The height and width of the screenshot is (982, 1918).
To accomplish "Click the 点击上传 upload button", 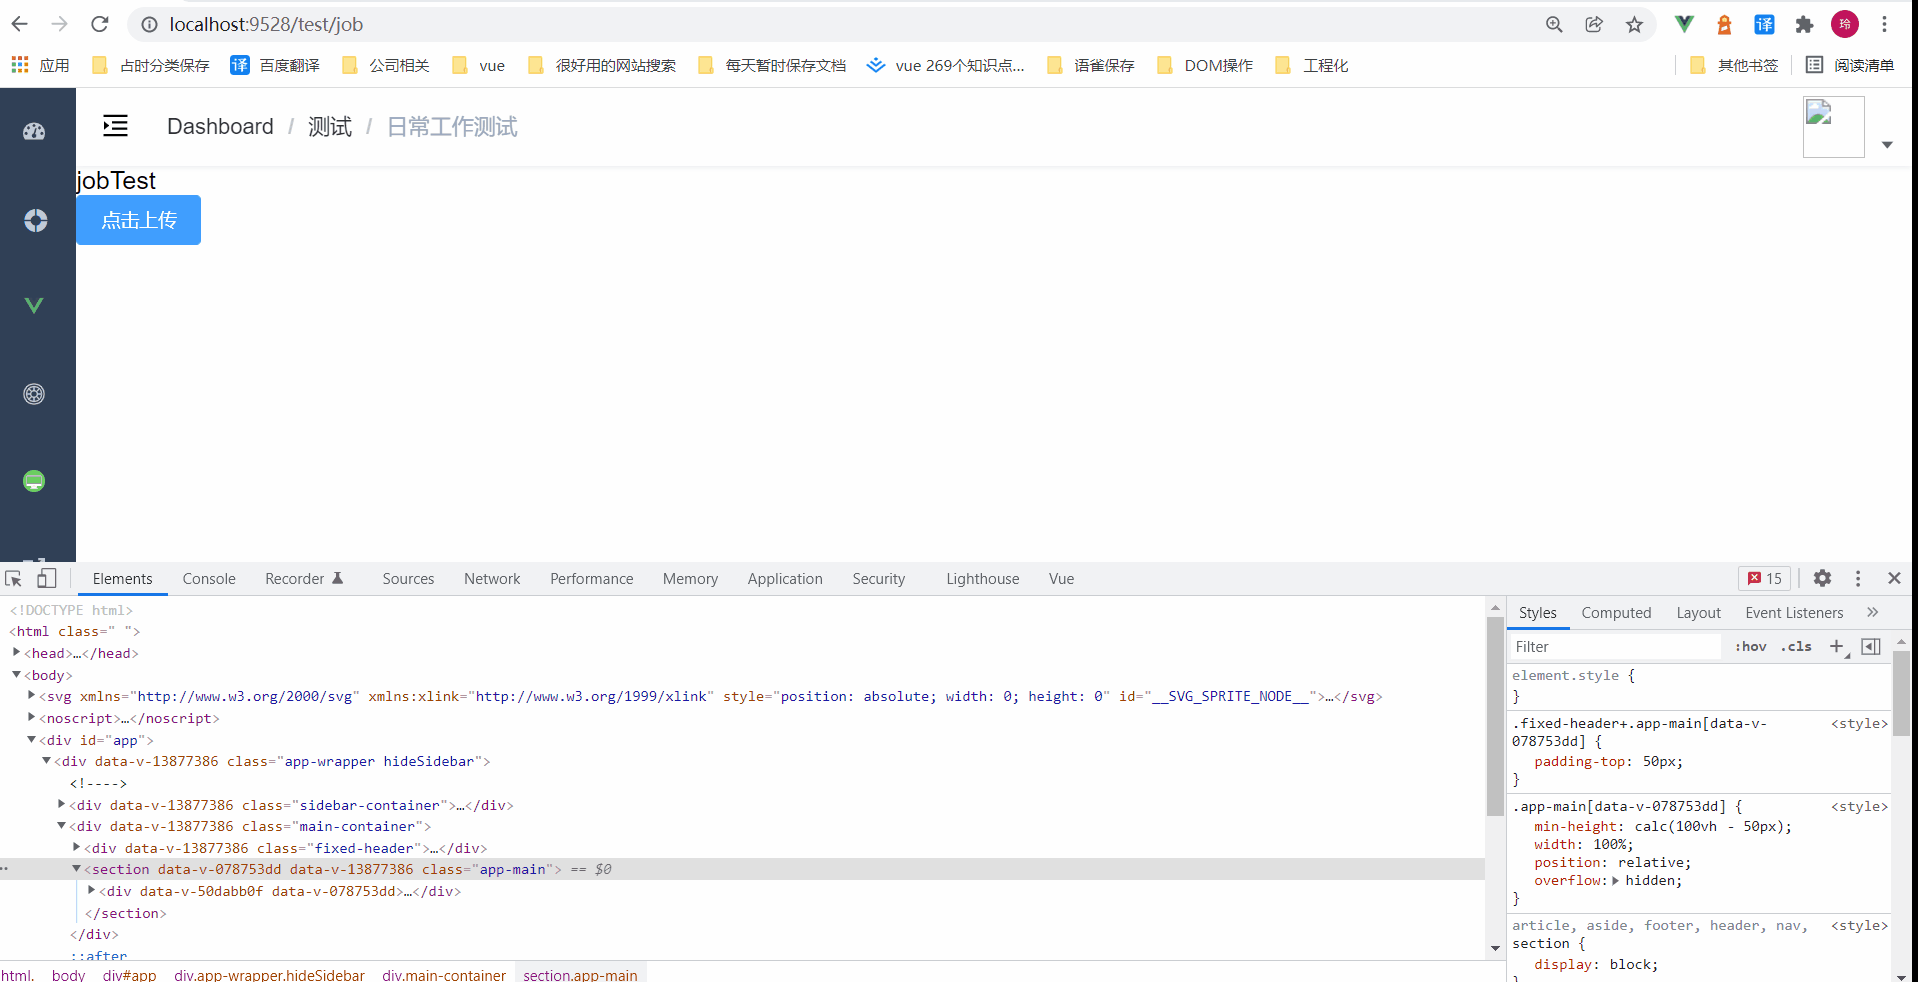I will coord(138,220).
